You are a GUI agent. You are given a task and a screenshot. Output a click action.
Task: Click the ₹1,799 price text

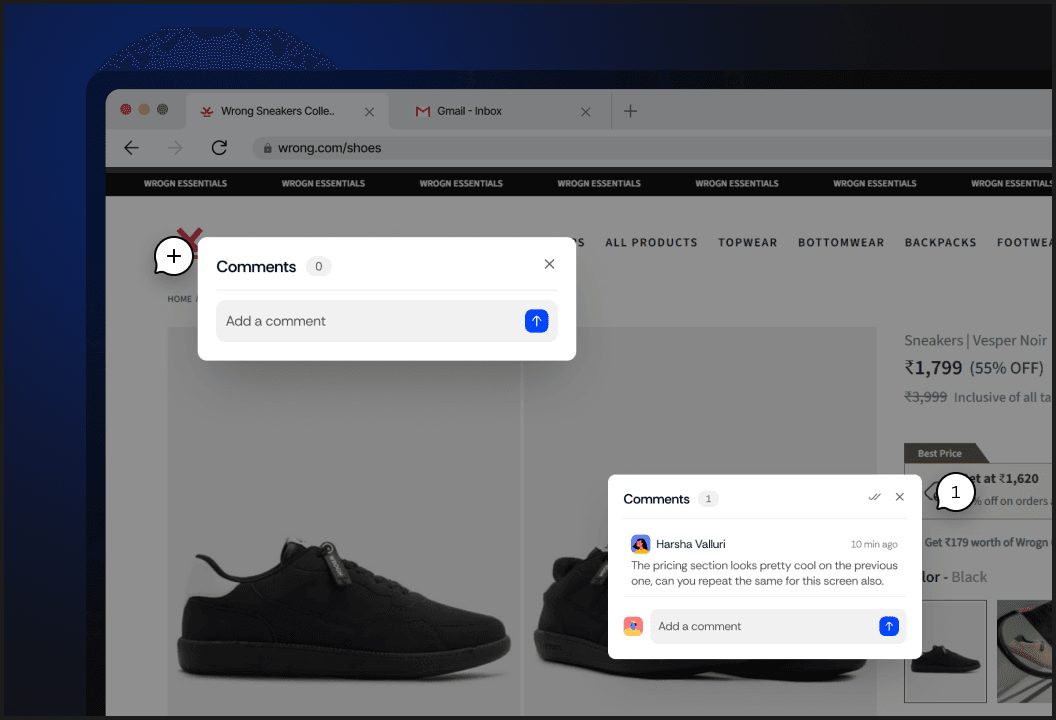pyautogui.click(x=933, y=368)
